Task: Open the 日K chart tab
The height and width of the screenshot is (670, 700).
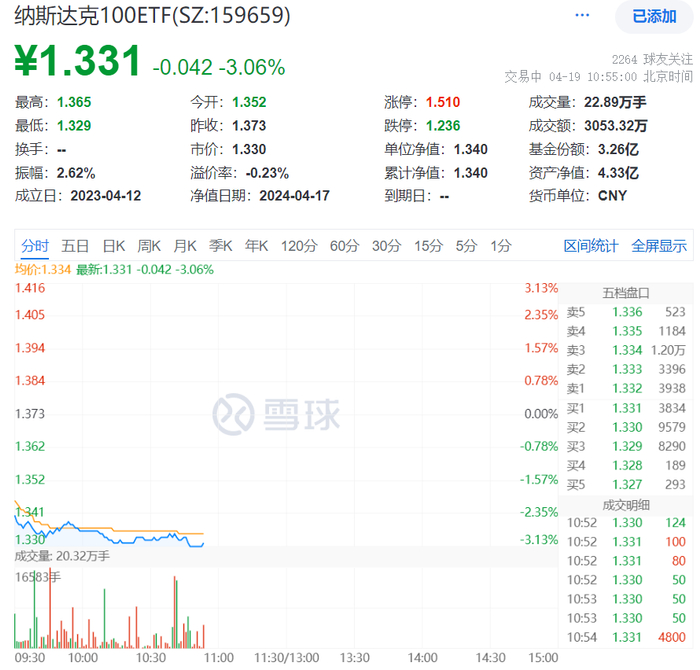Action: point(114,246)
